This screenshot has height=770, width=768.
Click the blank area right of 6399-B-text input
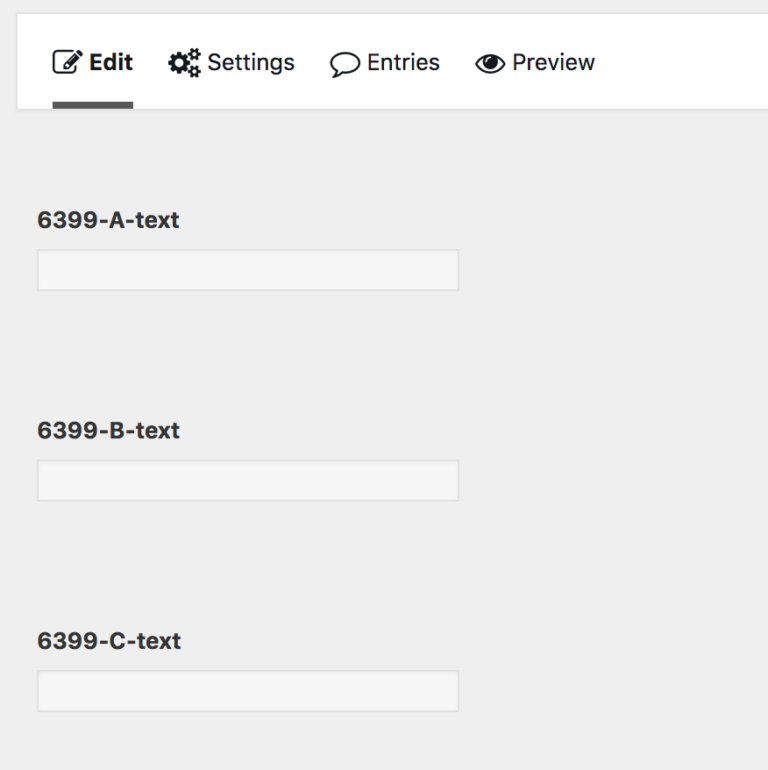click(x=610, y=481)
